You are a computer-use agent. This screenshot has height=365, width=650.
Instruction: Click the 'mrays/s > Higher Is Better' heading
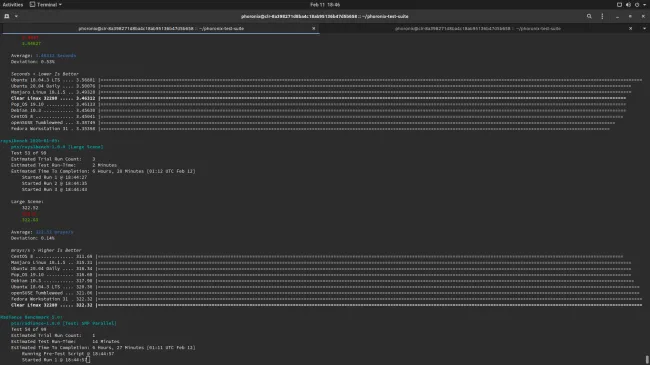point(46,250)
